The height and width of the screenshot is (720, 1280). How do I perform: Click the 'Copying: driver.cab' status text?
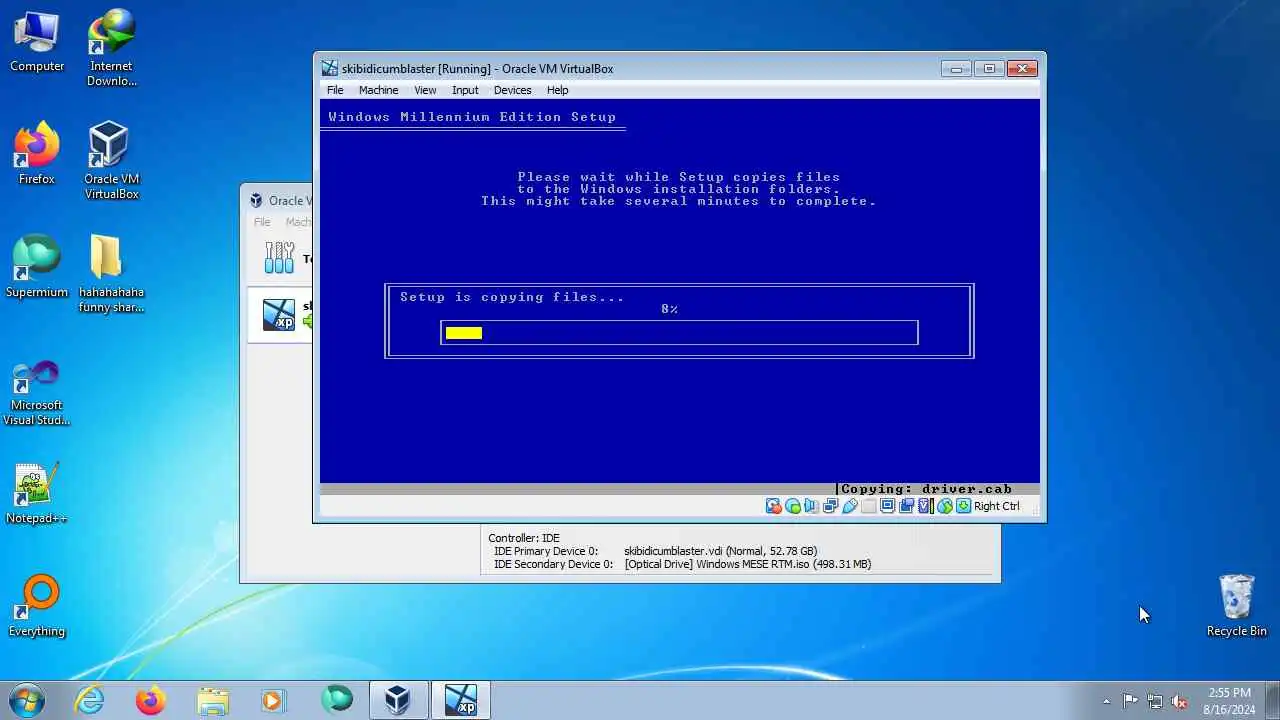coord(926,489)
